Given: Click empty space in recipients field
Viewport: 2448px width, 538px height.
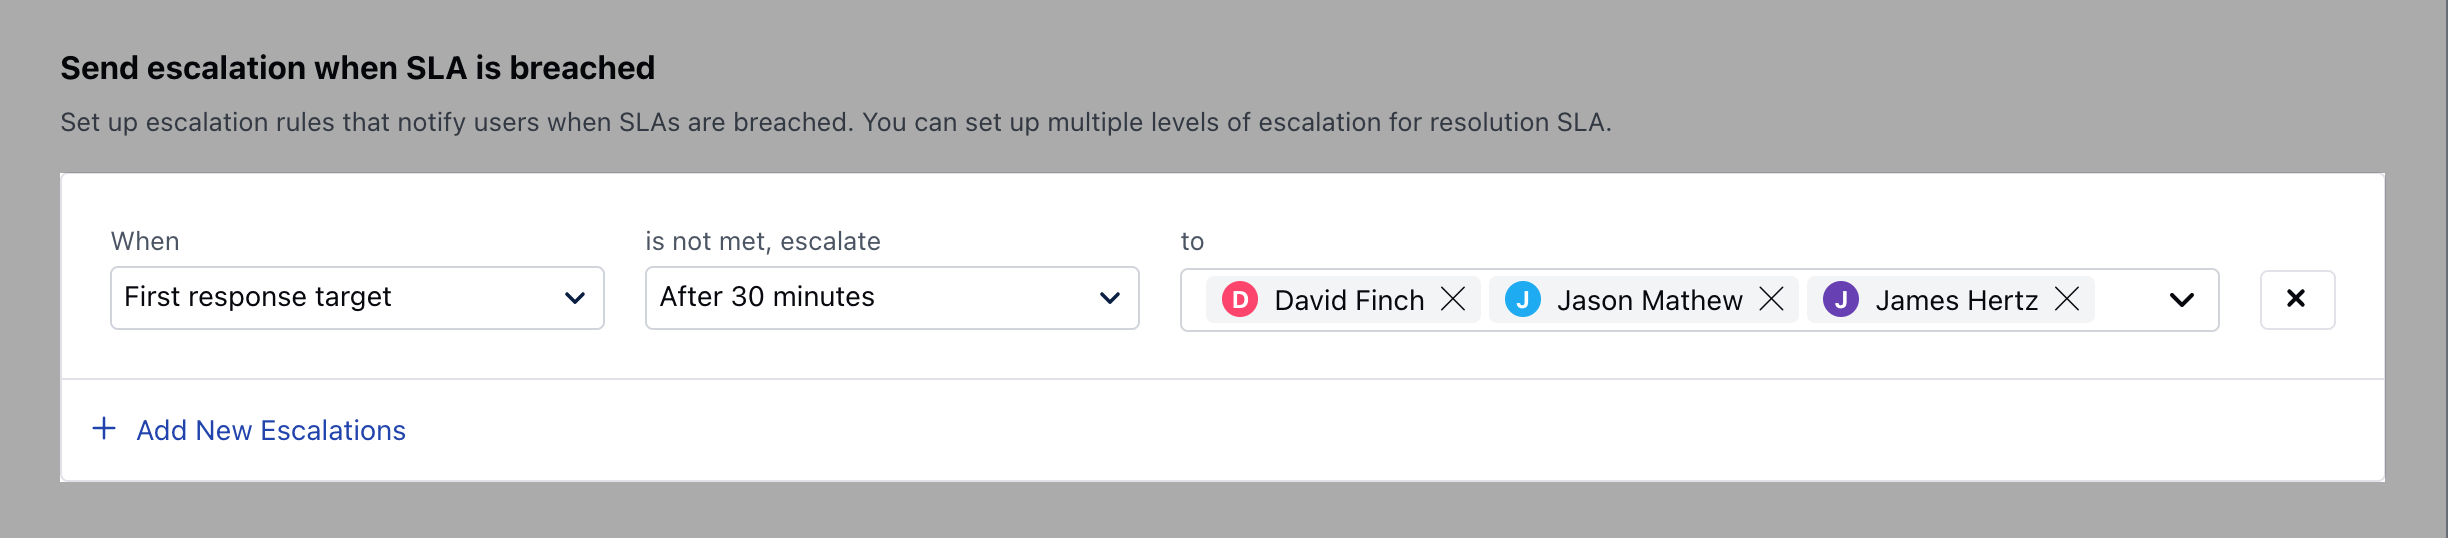Looking at the screenshot, I should coord(2128,300).
